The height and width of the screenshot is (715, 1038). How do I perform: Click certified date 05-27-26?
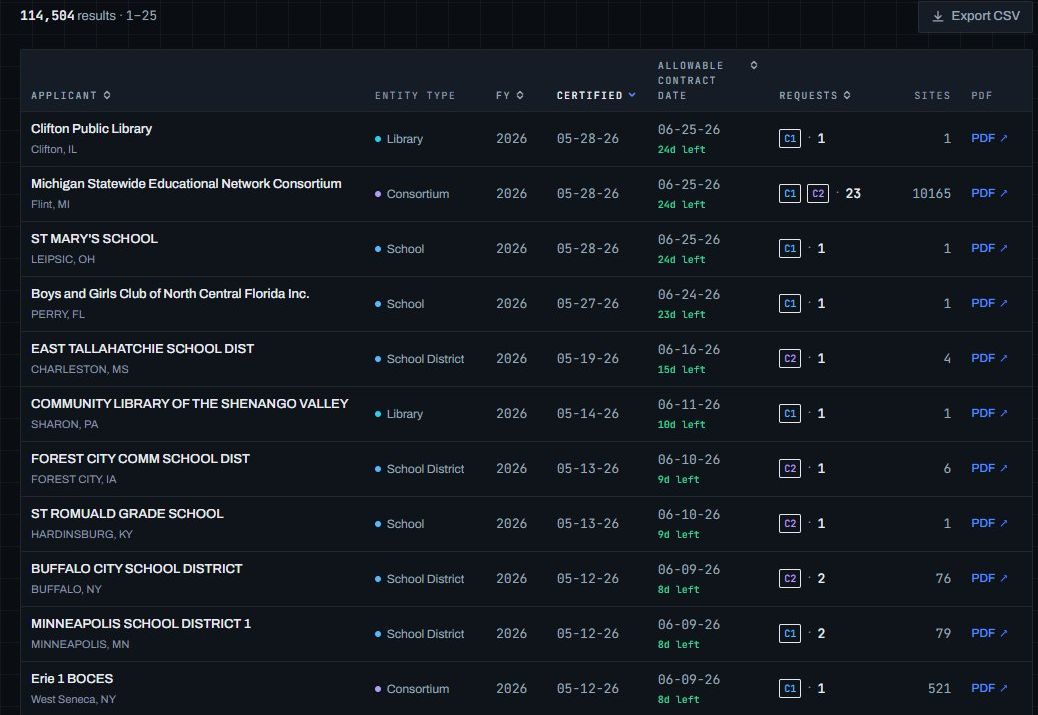point(588,303)
